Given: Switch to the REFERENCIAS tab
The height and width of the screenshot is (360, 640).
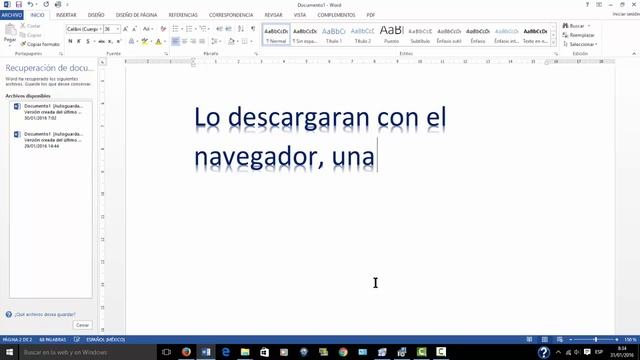Looking at the screenshot, I should (183, 15).
